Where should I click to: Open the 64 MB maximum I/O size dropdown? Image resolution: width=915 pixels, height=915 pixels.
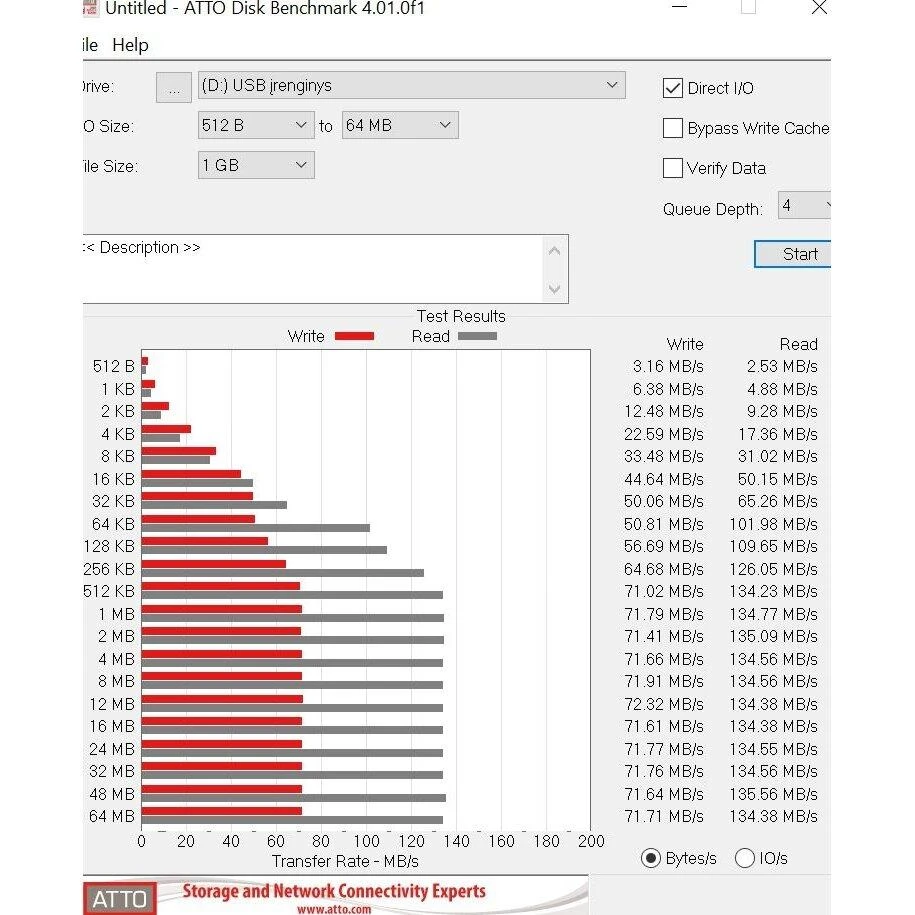400,125
